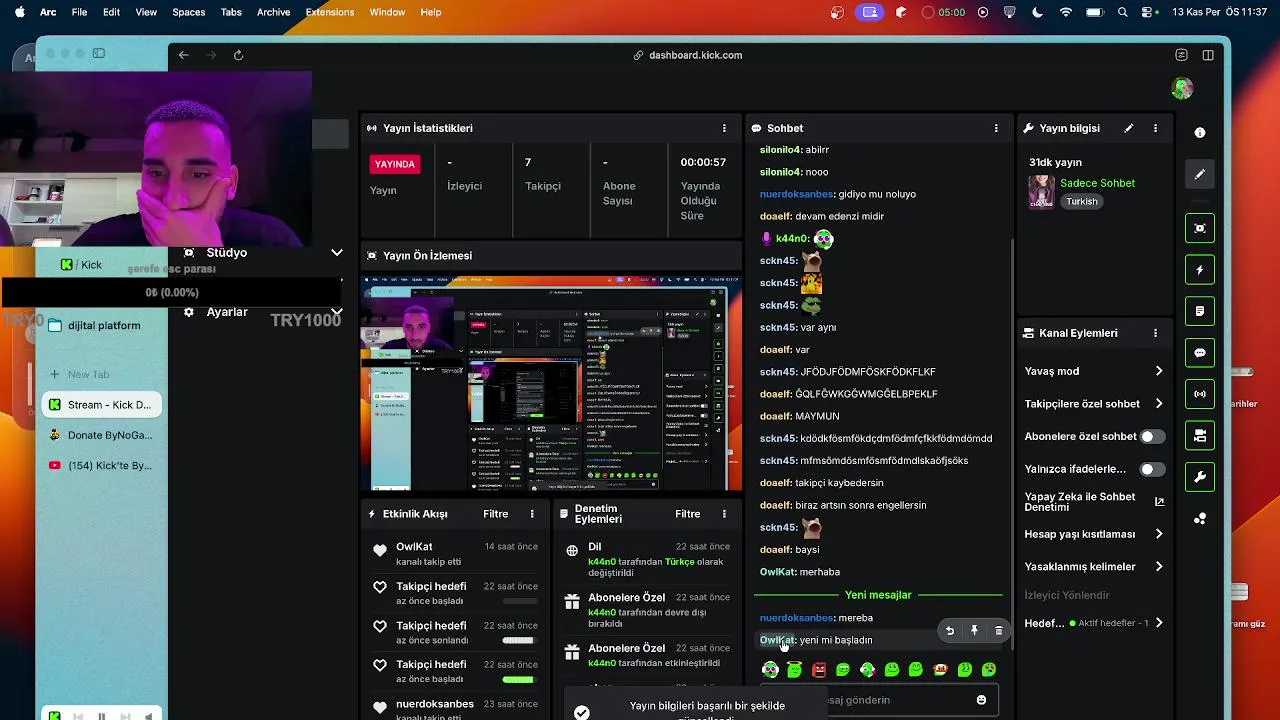
Task: Click the menu bar screen recording indicator
Action: 869,12
